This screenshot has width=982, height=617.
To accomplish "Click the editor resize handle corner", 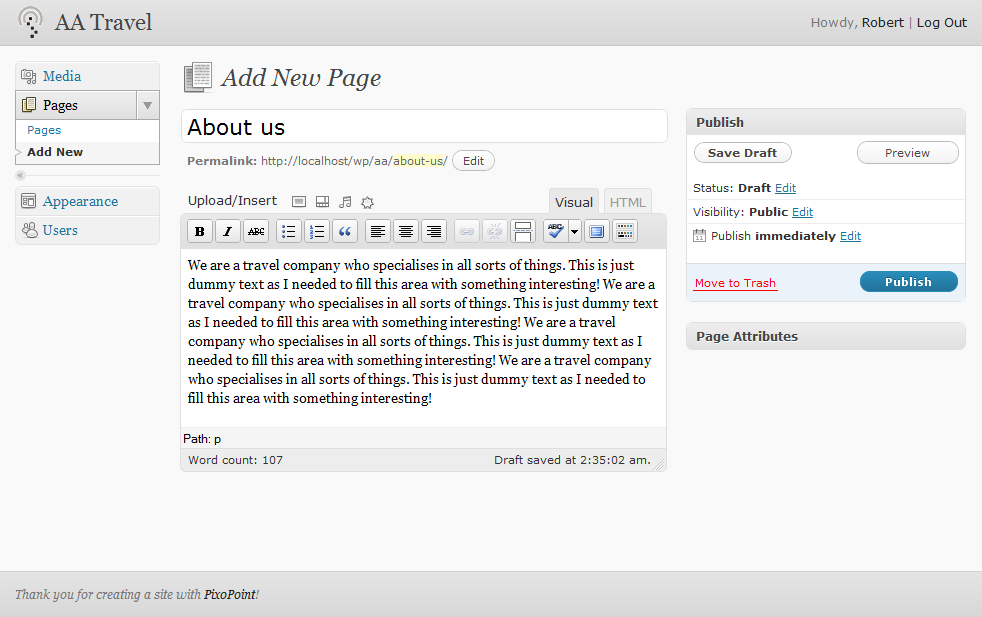I will 659,464.
